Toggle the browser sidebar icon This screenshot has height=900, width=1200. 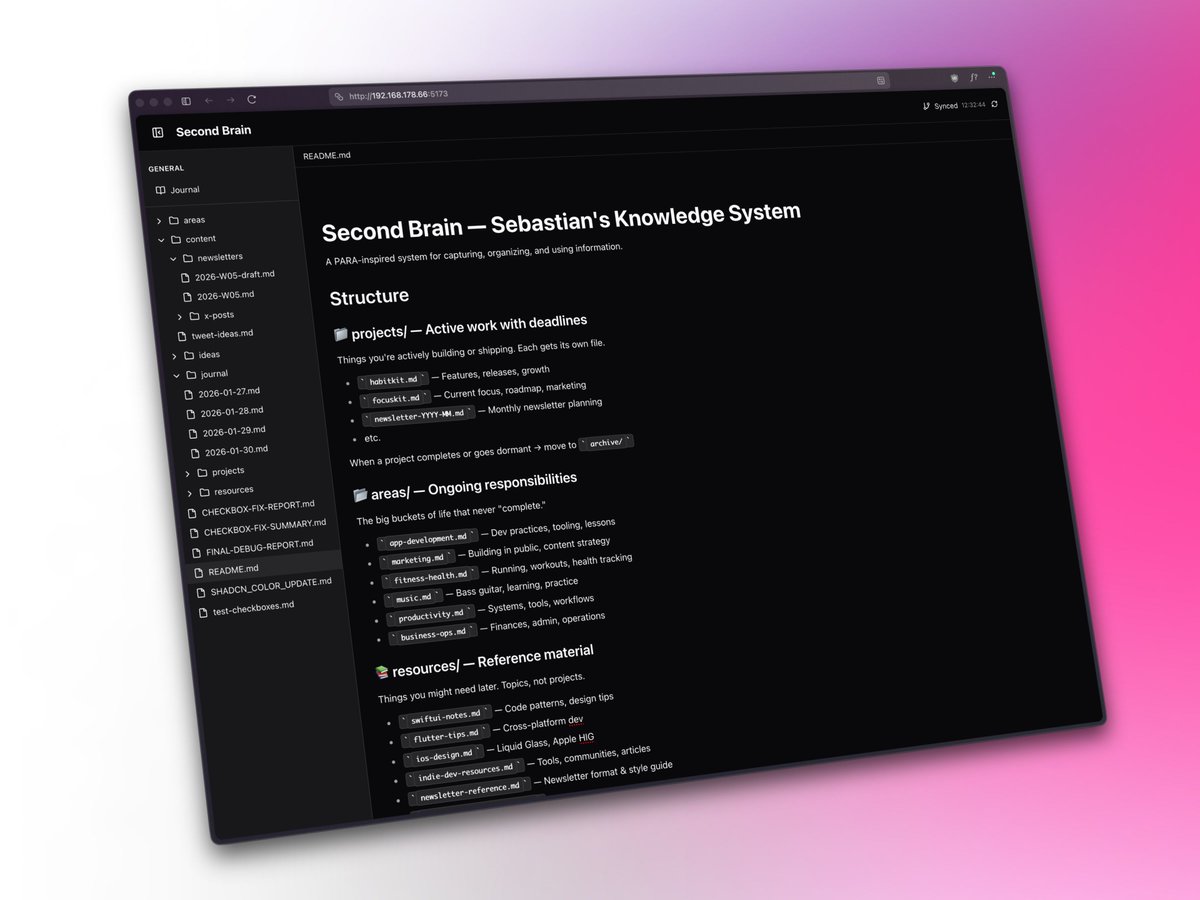186,102
